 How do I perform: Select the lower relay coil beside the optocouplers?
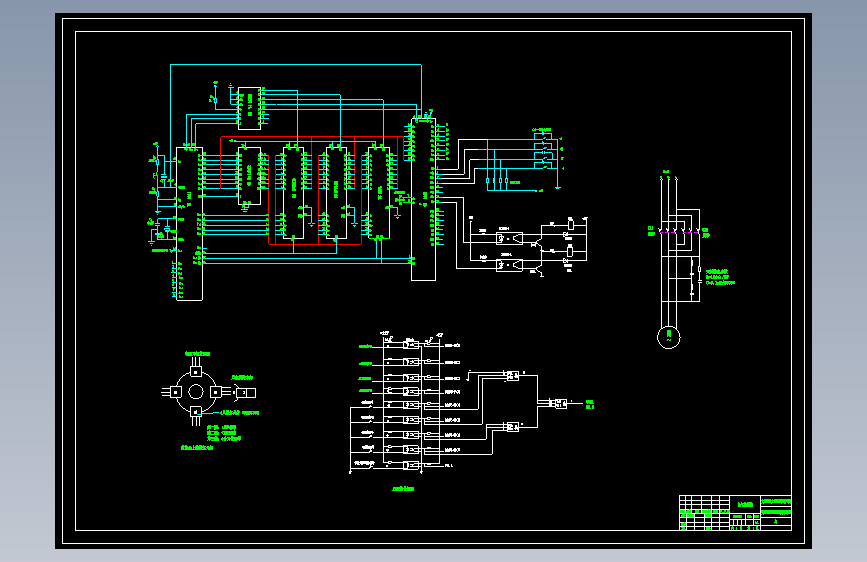coord(570,251)
